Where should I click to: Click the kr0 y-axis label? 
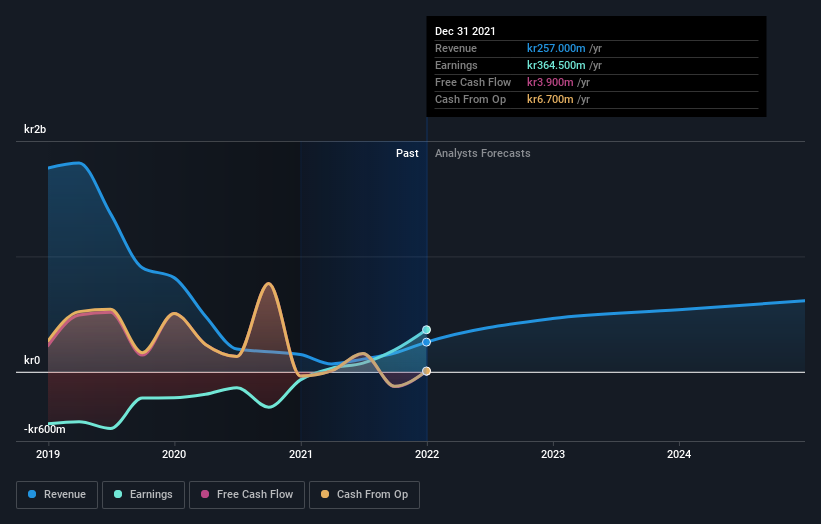(32, 360)
